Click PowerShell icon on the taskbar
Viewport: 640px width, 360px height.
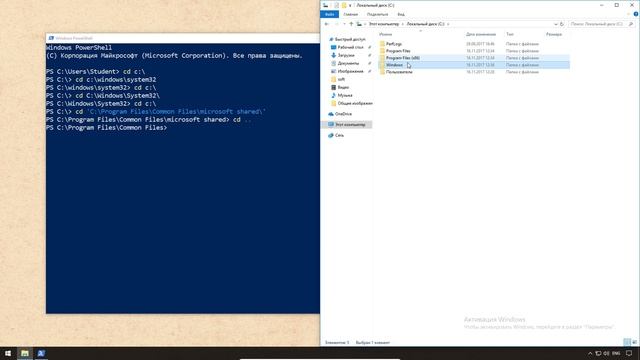point(41,353)
